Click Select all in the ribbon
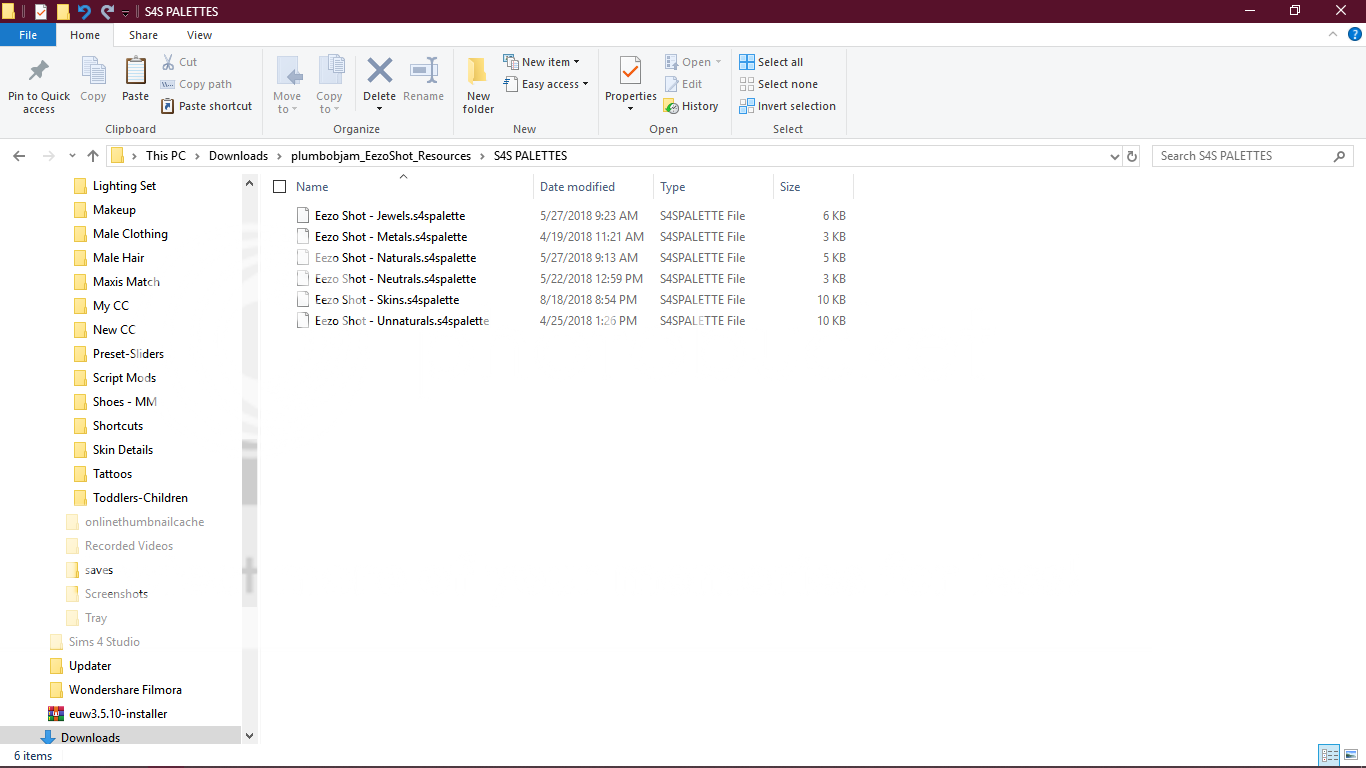Image resolution: width=1366 pixels, height=768 pixels. tap(771, 62)
